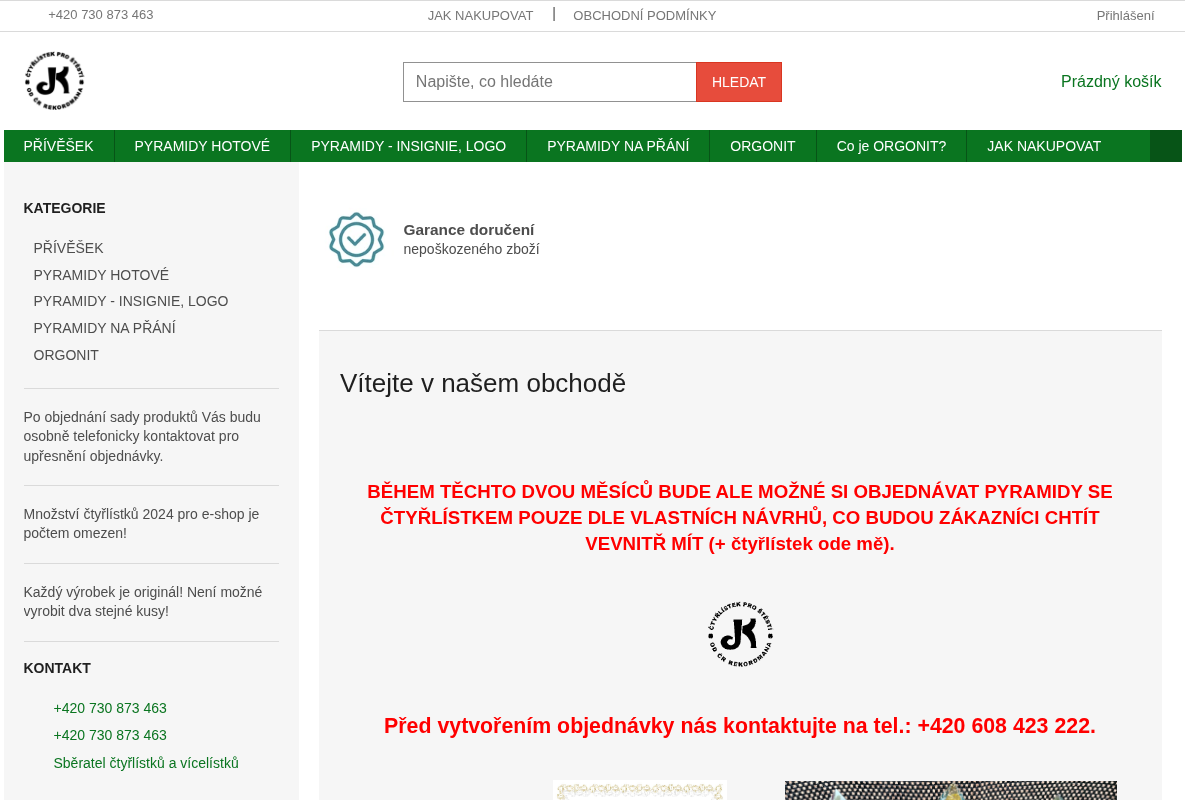1200x800 pixels.
Task: Click the search input field
Action: click(550, 82)
